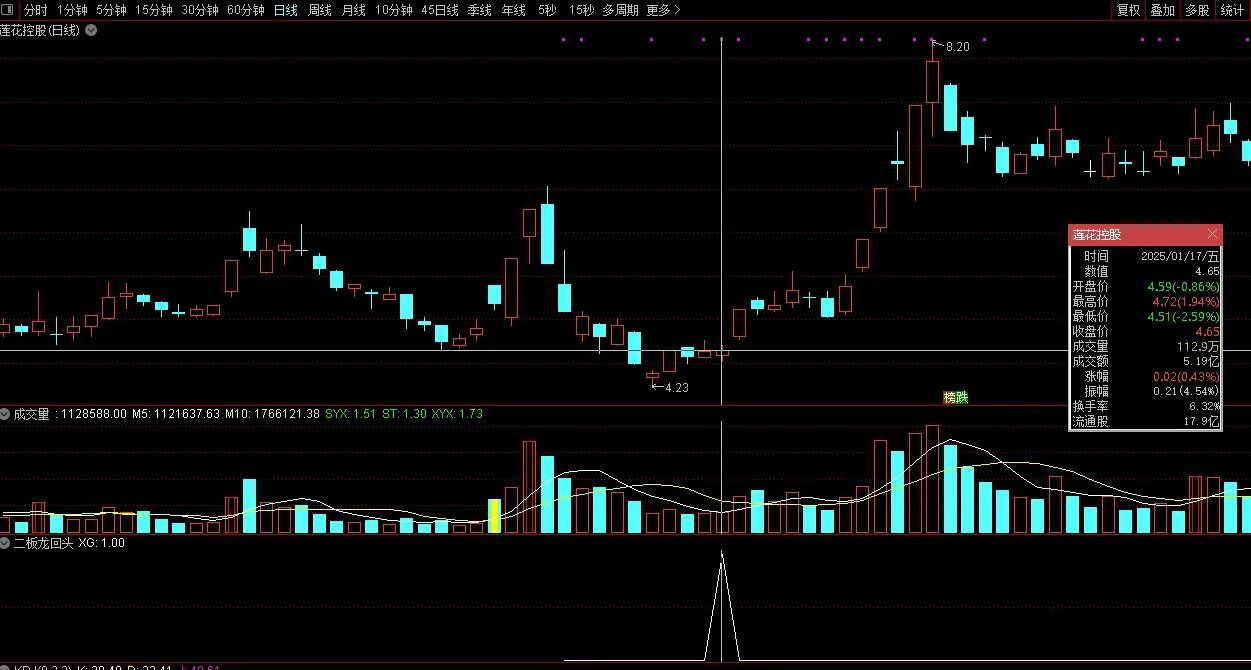
Task: Select the 5分钟 period tab
Action: [x=111, y=10]
